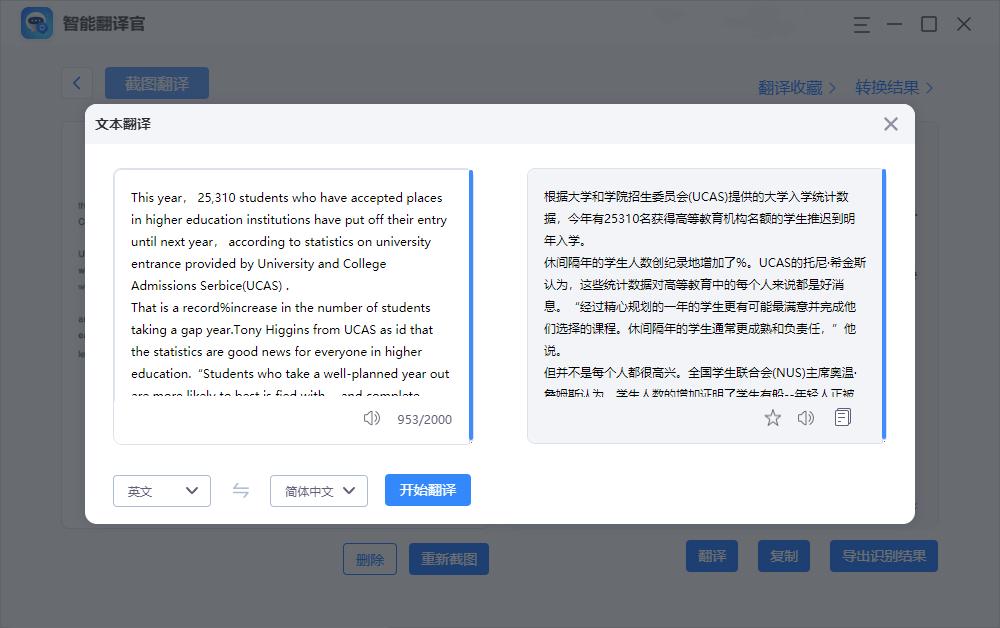The height and width of the screenshot is (628, 1000).
Task: Click the 删除 button
Action: click(x=370, y=559)
